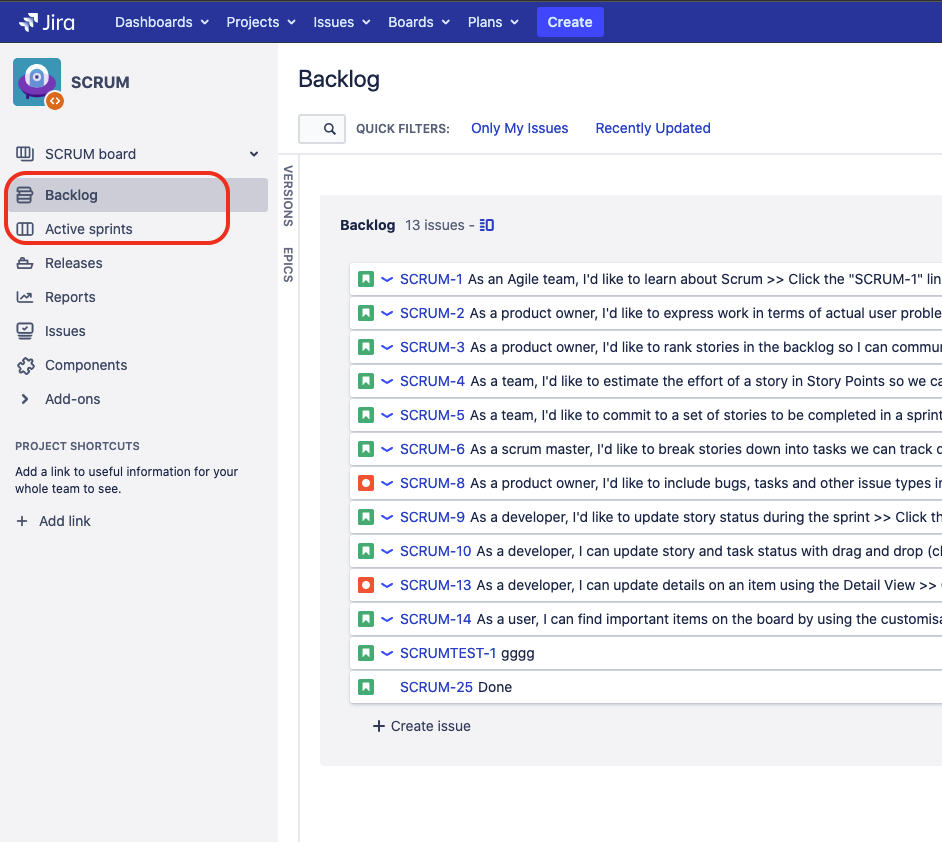Open the SCRUM-8 issue link
This screenshot has width=942, height=842.
[x=432, y=483]
